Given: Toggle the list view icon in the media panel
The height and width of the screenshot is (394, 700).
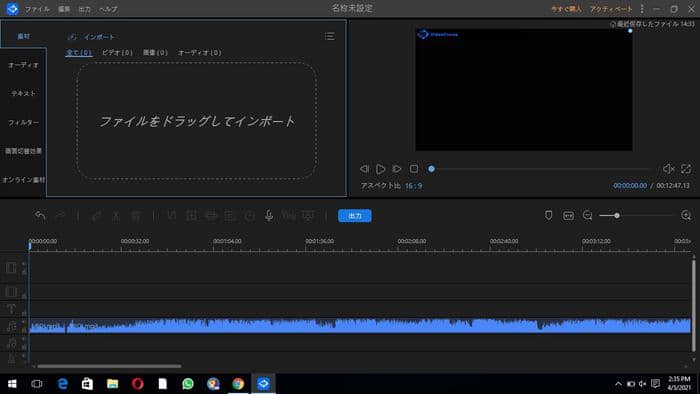Looking at the screenshot, I should tap(329, 36).
